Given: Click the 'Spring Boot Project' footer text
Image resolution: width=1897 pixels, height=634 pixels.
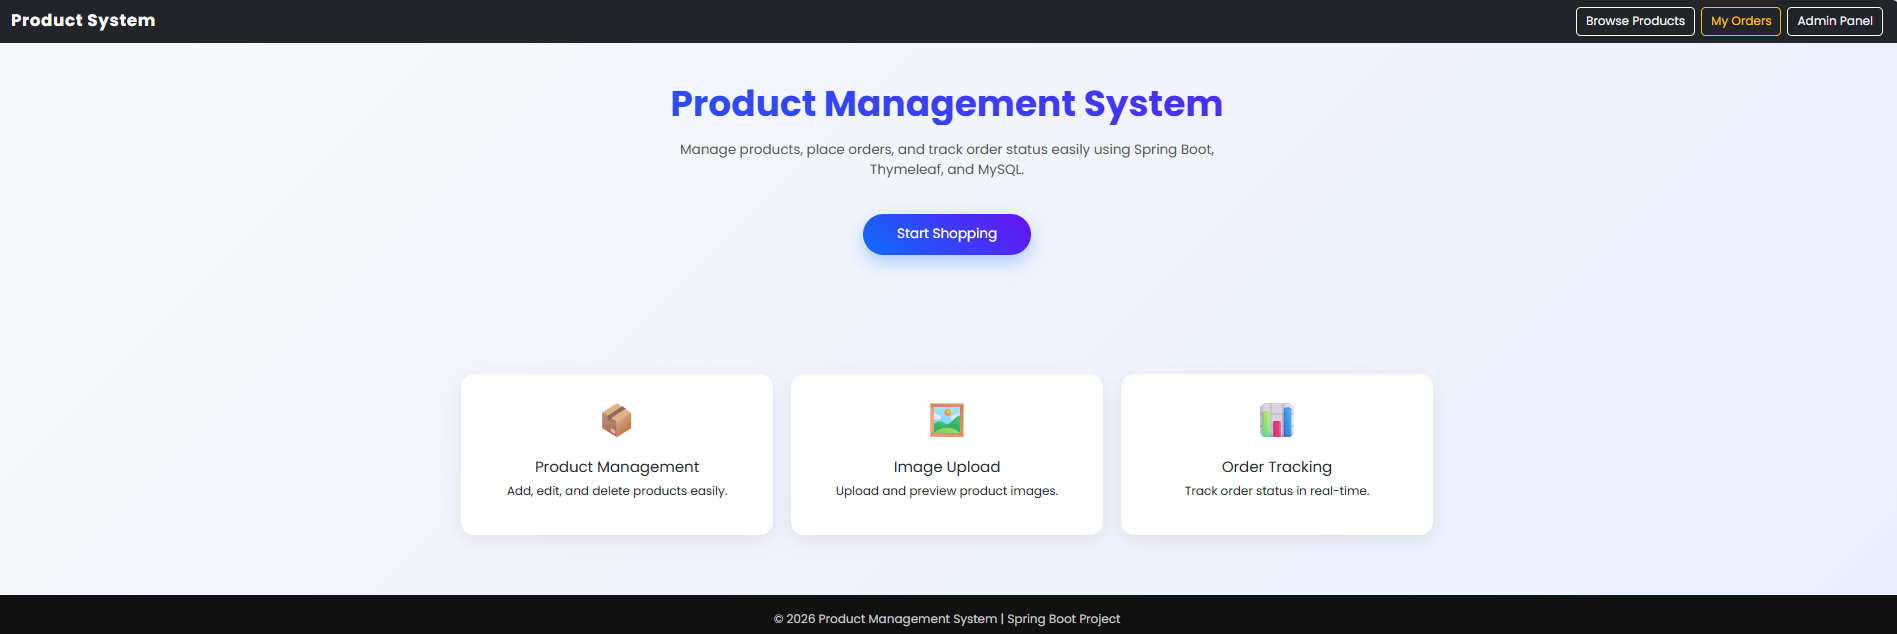Looking at the screenshot, I should coord(1064,619).
